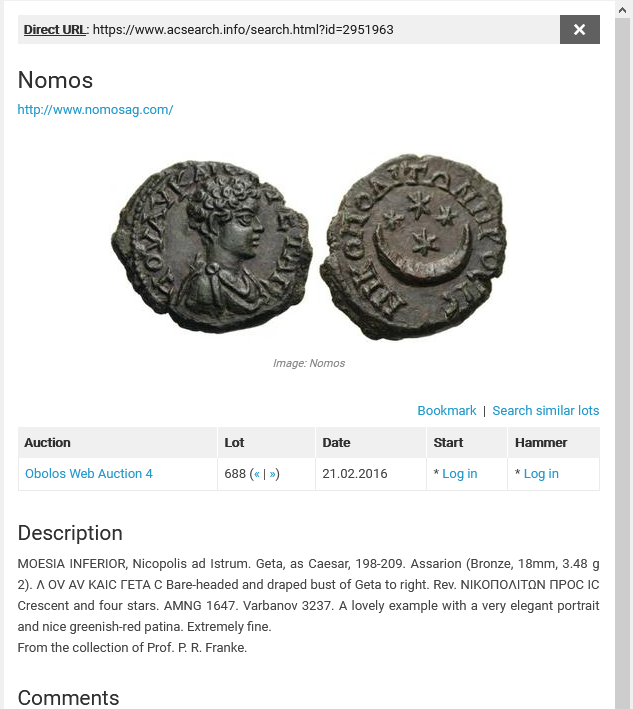Click the coin obverse portrait image

pyautogui.click(x=212, y=246)
